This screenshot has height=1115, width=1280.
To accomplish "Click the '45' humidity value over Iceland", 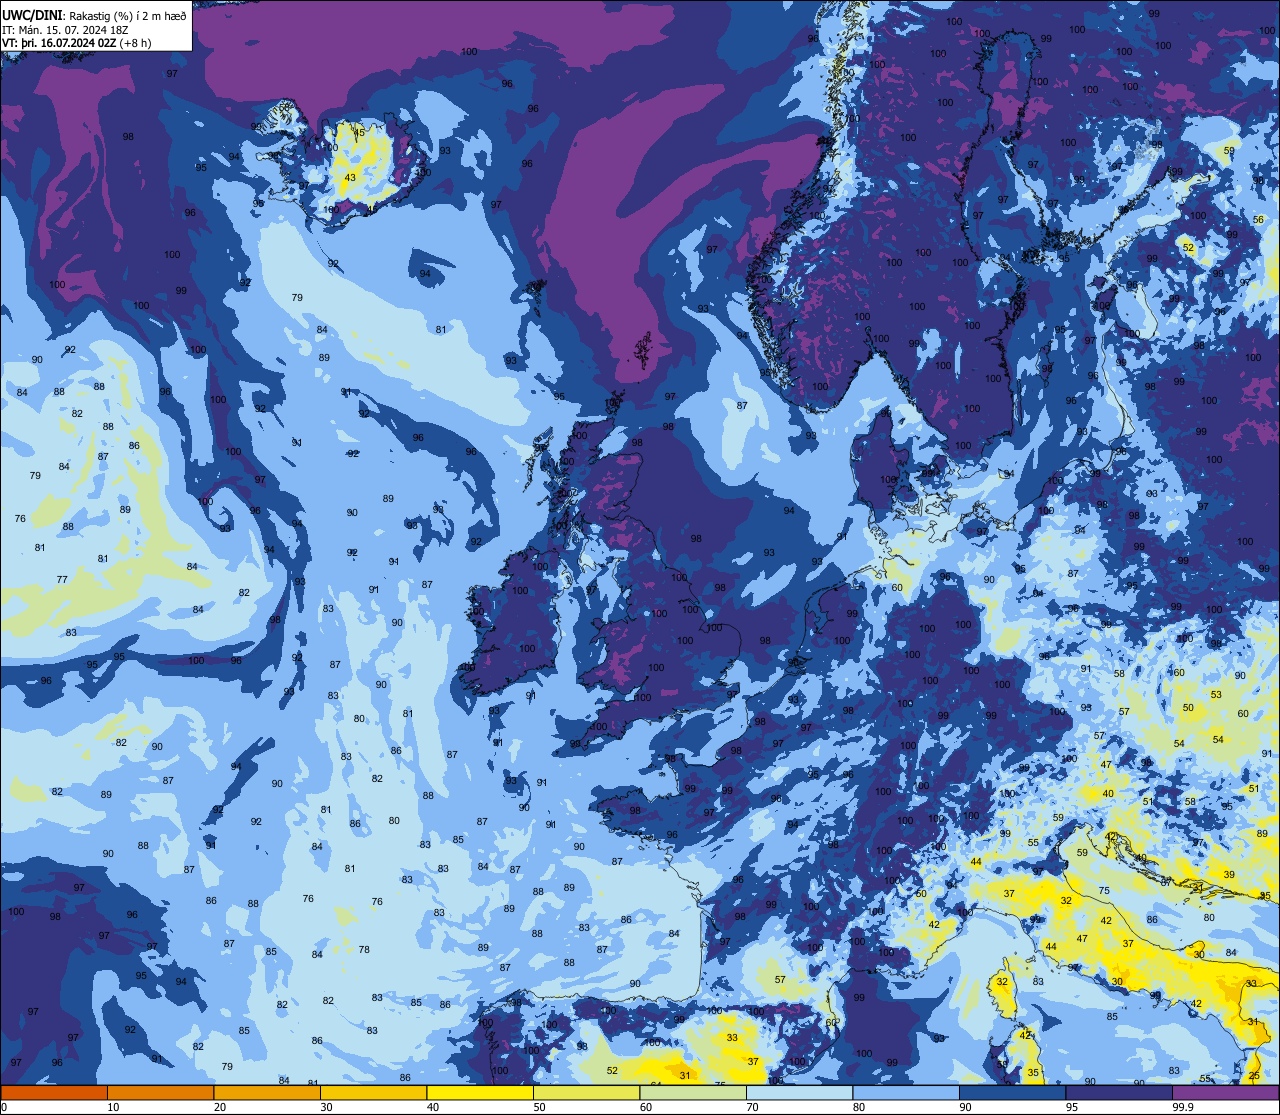I will coord(360,133).
